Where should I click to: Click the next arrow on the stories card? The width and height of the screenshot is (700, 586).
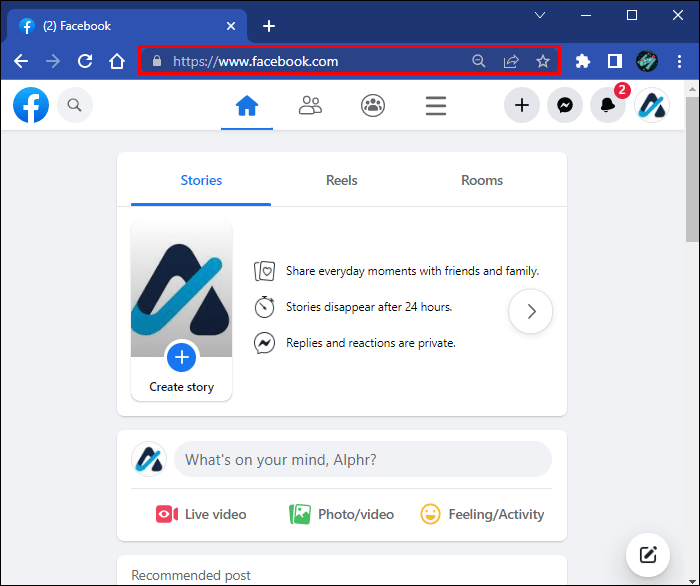pos(530,312)
